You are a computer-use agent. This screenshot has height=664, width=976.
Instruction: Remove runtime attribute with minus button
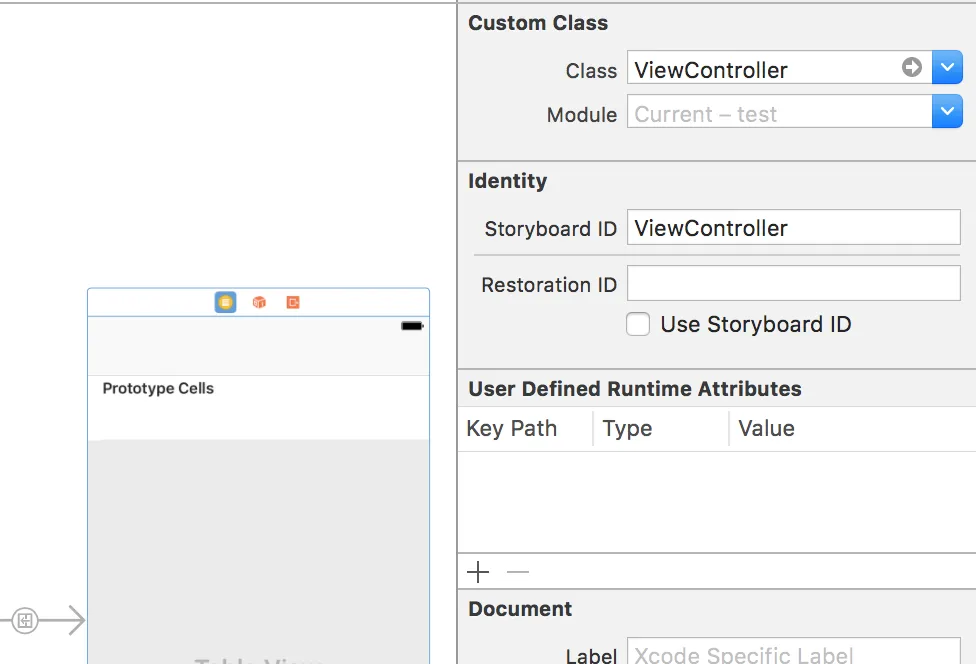517,572
